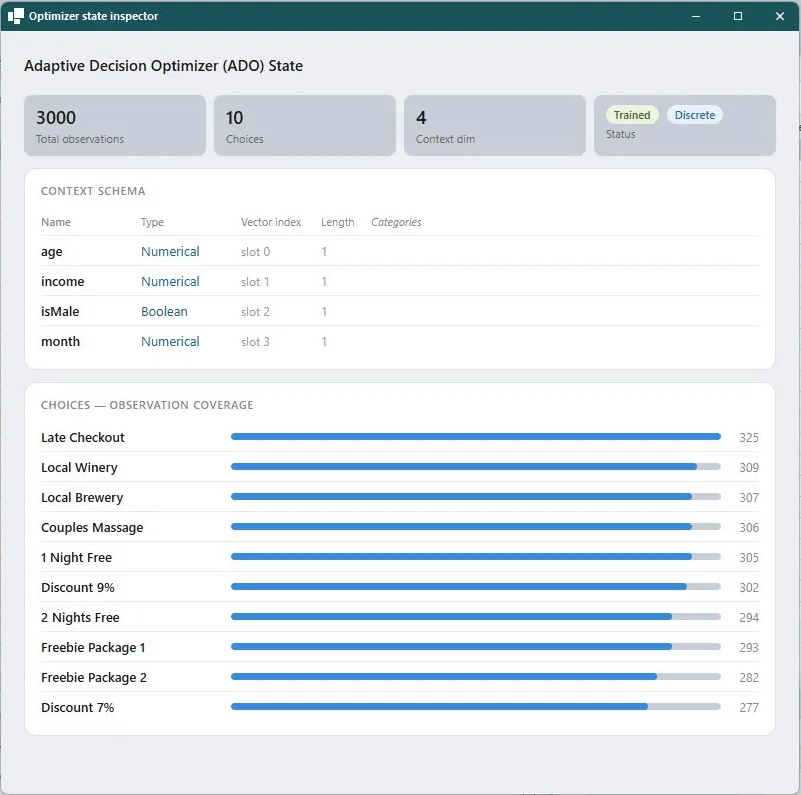
Task: Click the Boolean type of isMale
Action: click(164, 312)
